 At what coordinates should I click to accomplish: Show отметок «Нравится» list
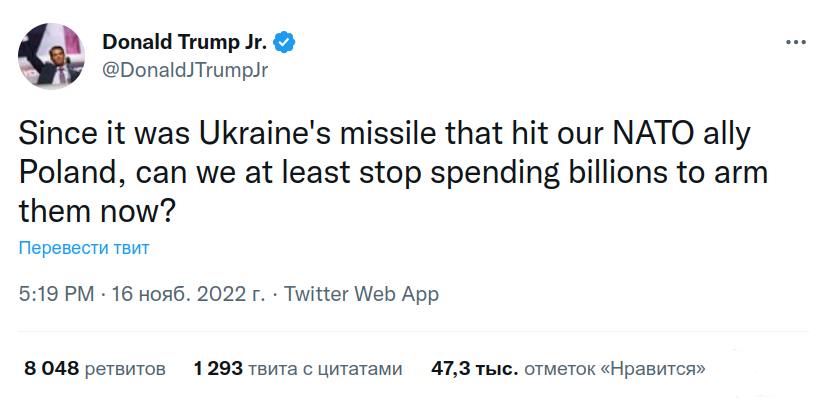coord(615,369)
